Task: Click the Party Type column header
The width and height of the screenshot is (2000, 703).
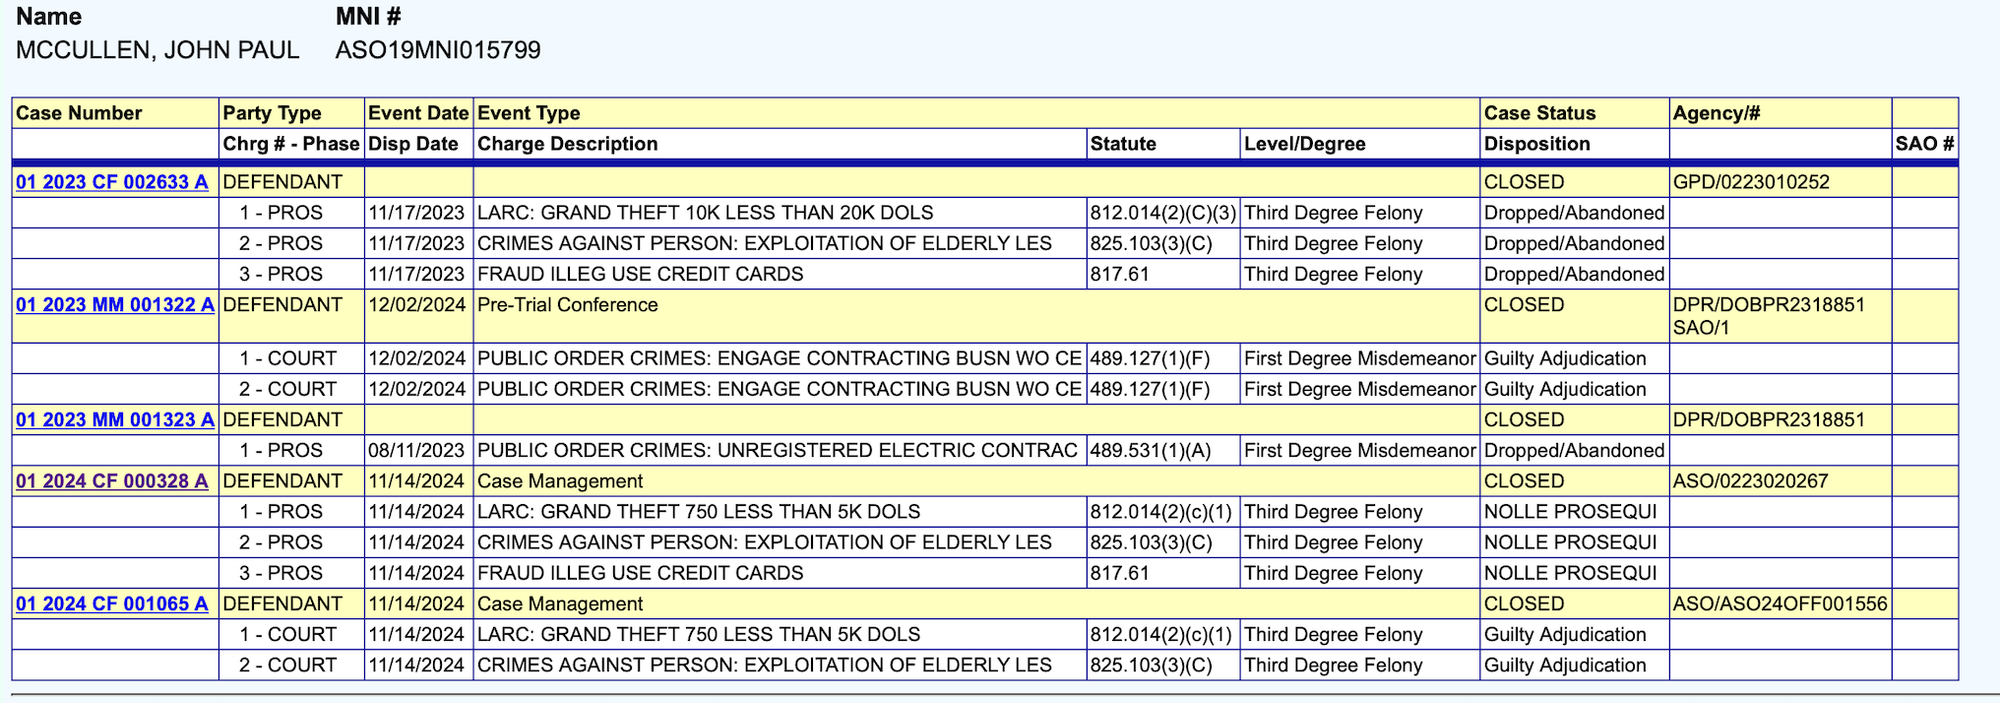Action: 271,113
